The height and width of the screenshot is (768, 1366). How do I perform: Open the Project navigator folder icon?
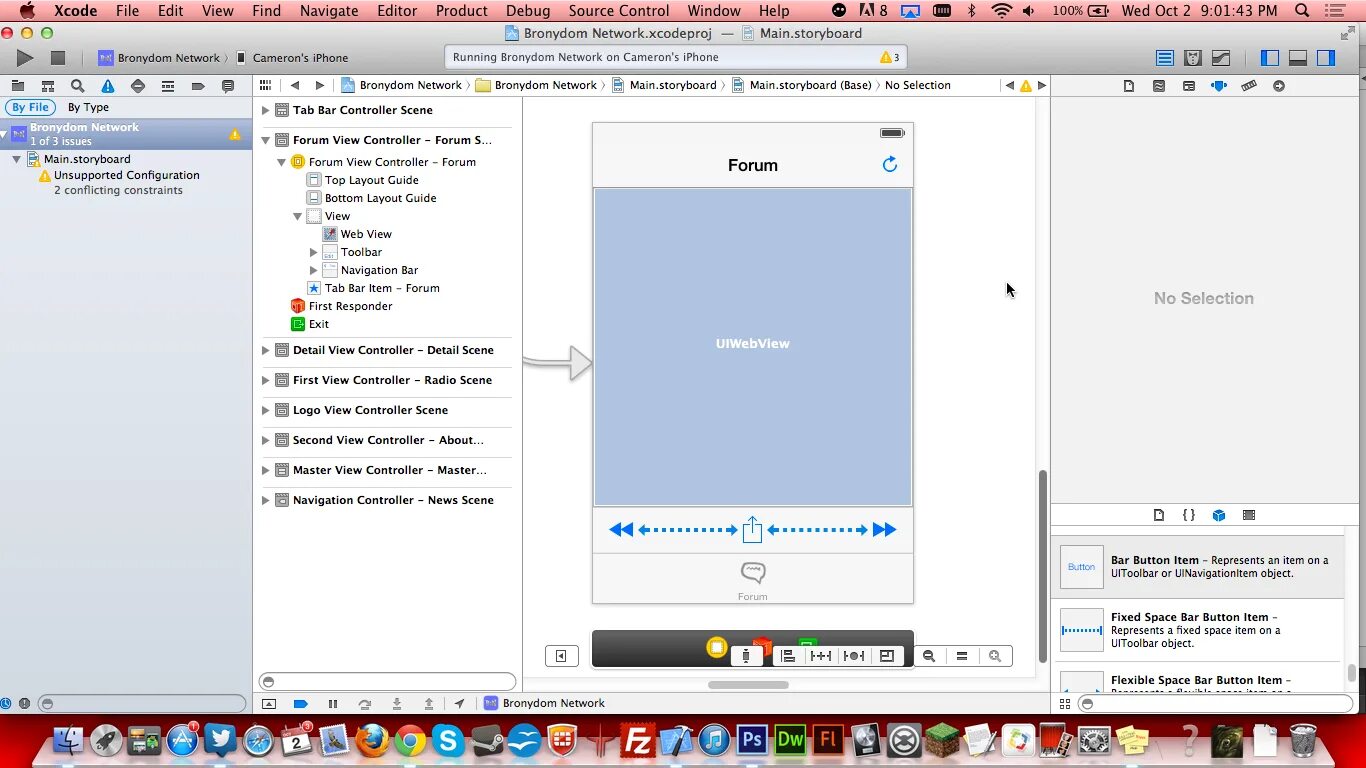[18, 86]
